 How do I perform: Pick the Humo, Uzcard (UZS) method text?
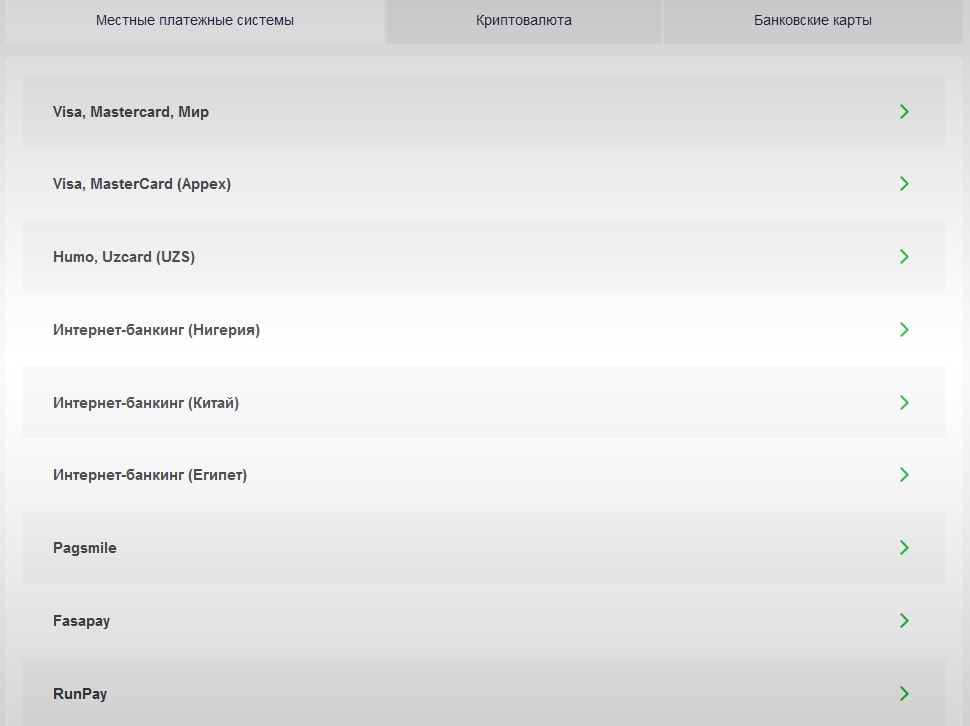click(124, 257)
